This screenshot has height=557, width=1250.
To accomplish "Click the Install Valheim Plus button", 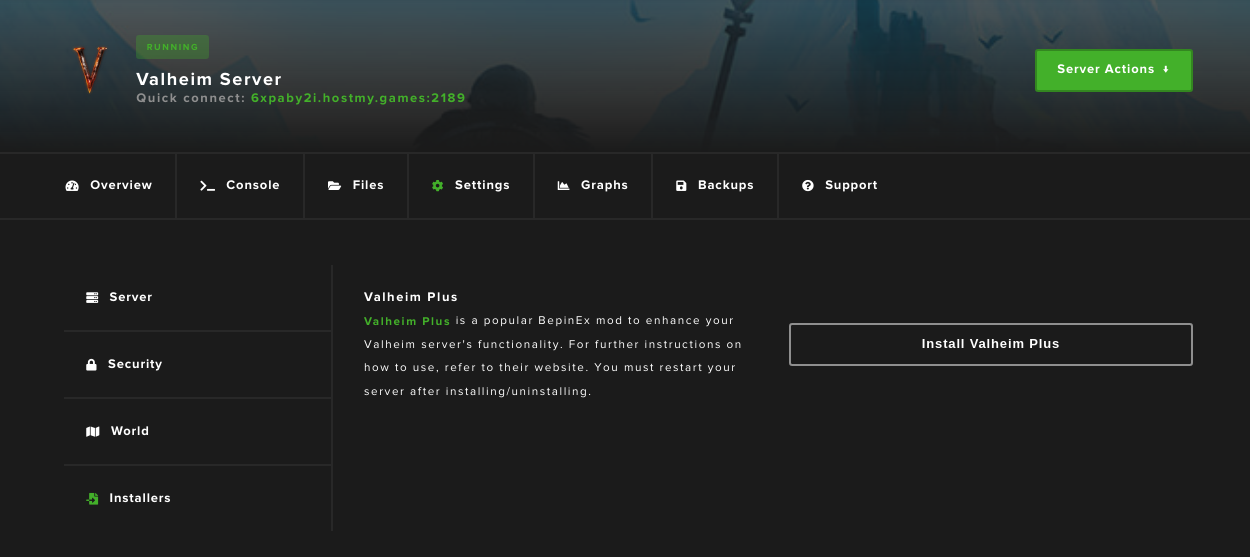I will point(990,344).
